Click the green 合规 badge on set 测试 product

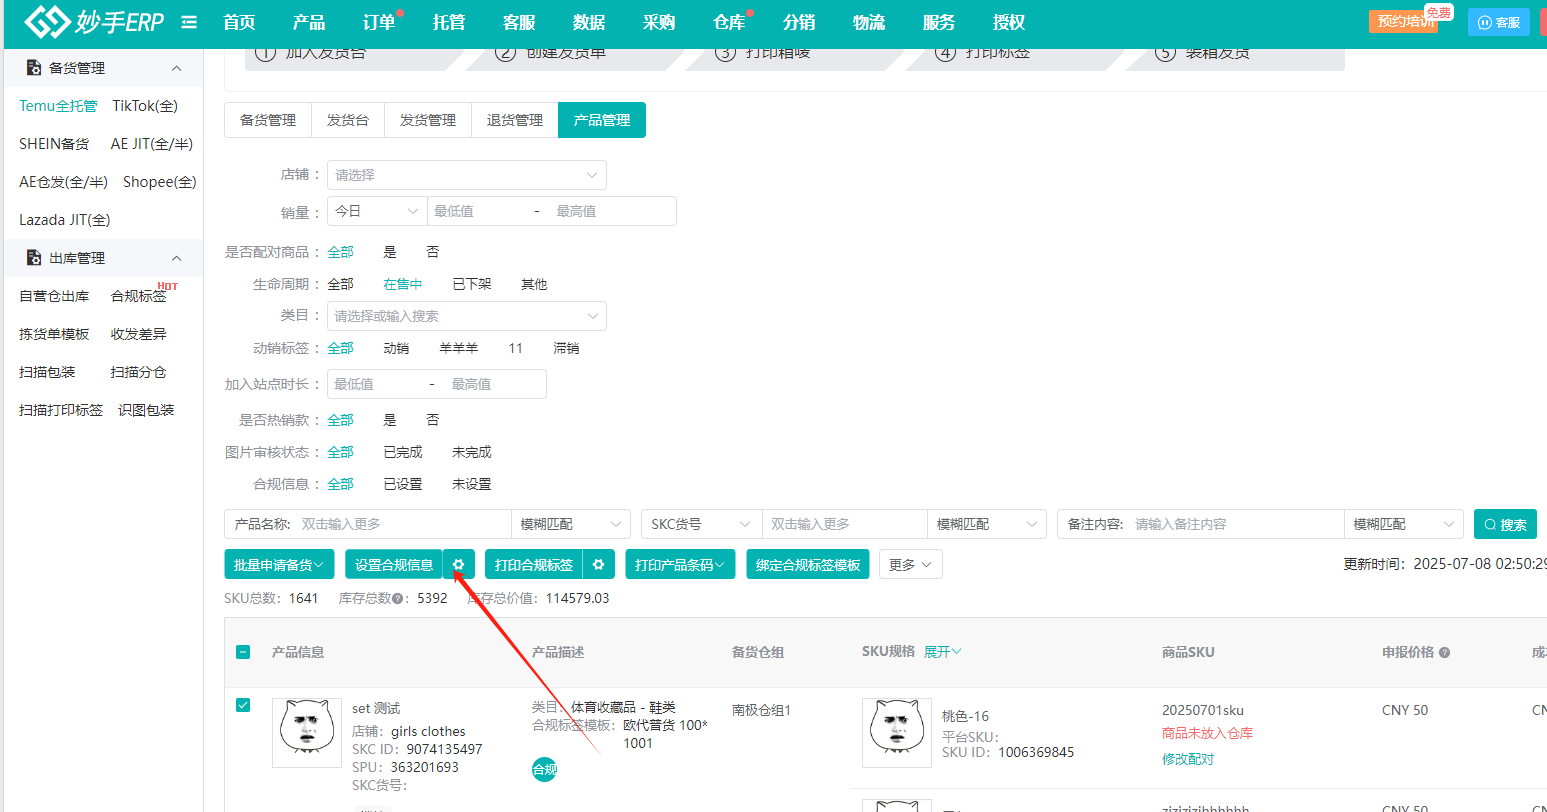click(544, 769)
